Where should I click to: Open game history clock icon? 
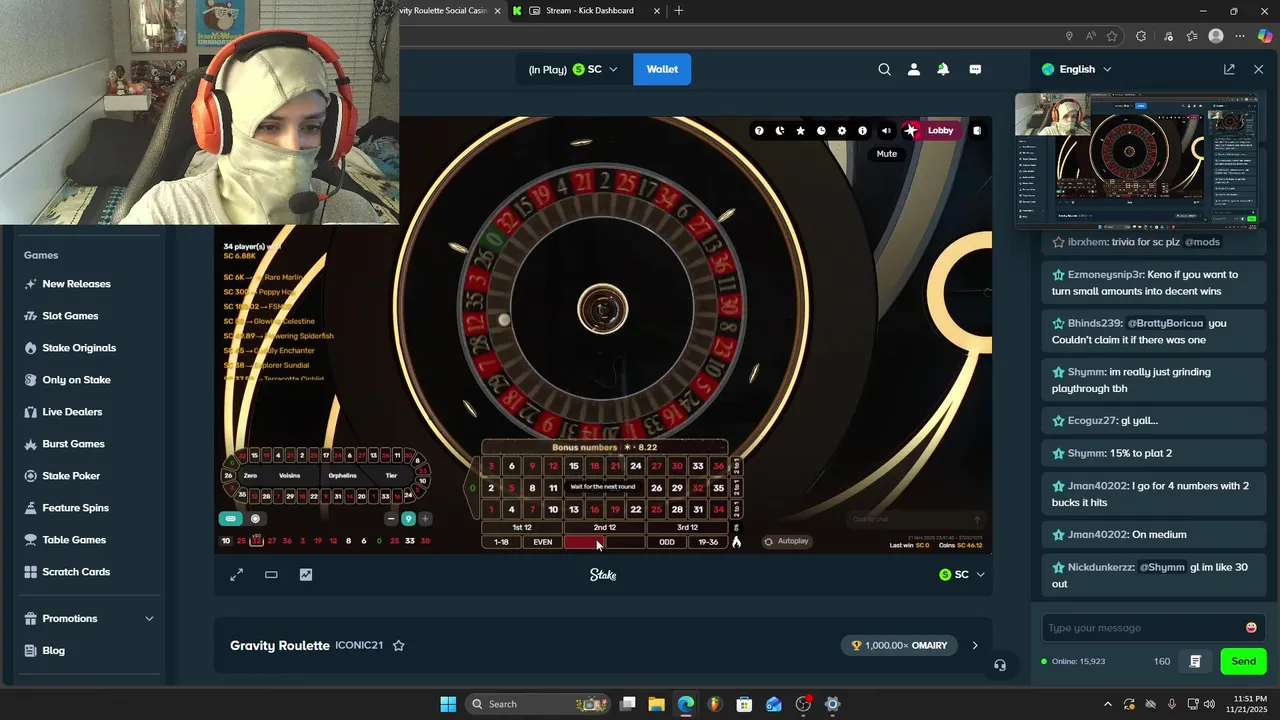pyautogui.click(x=821, y=131)
